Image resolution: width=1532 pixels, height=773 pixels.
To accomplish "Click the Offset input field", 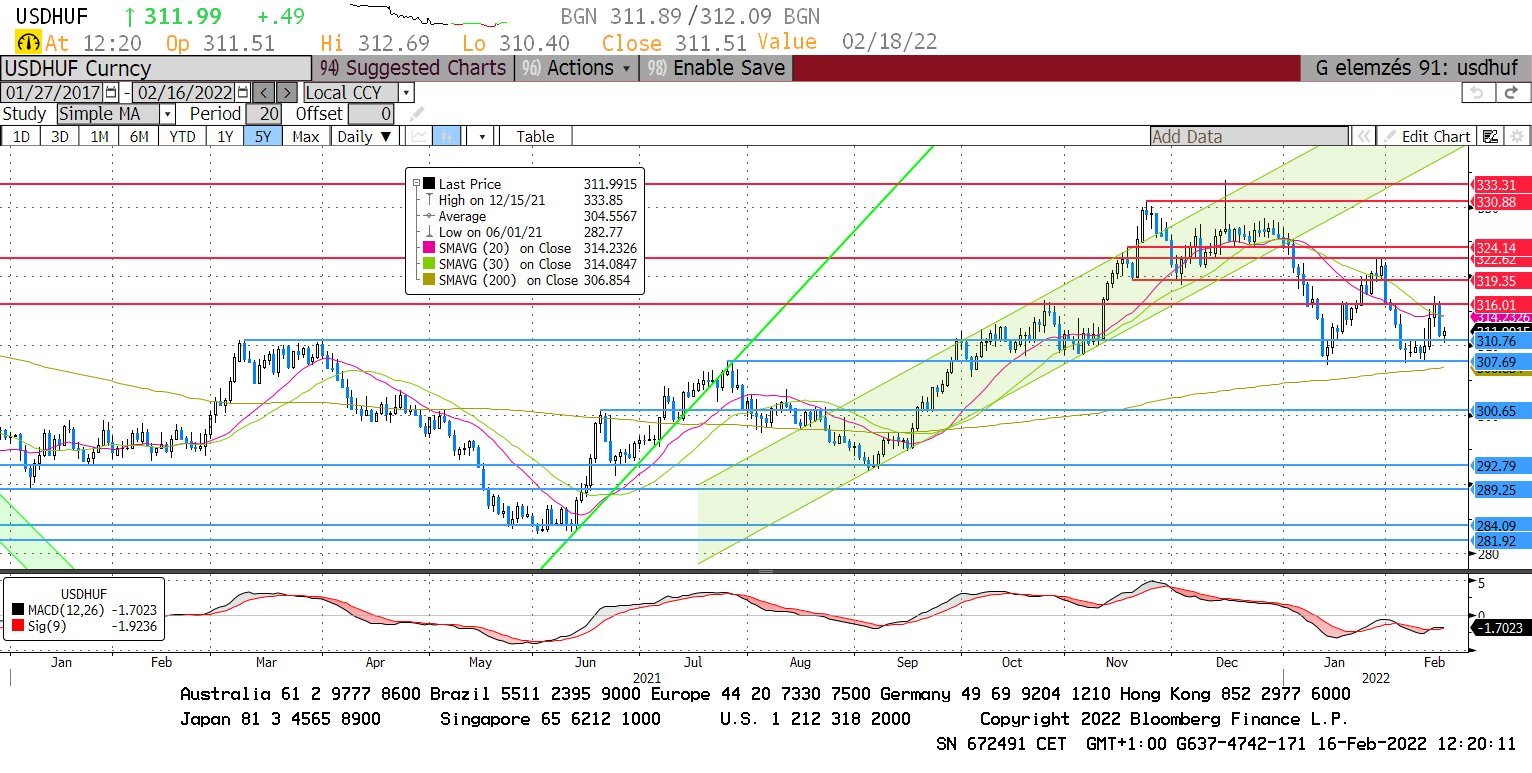I will coord(373,114).
